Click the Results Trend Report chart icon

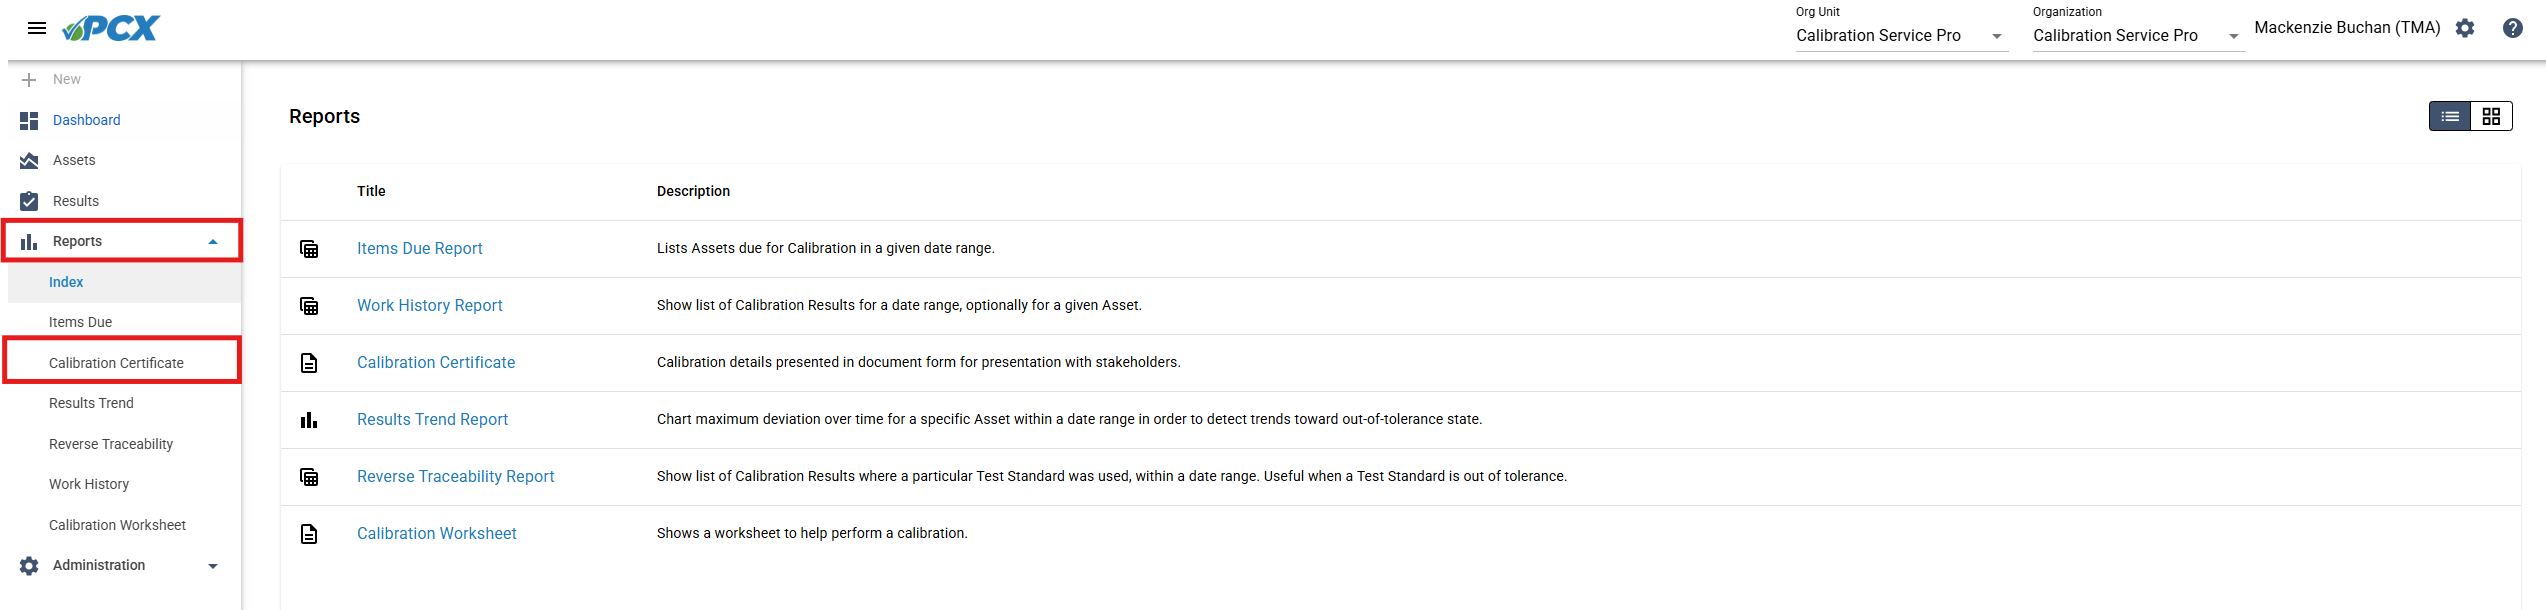click(309, 420)
